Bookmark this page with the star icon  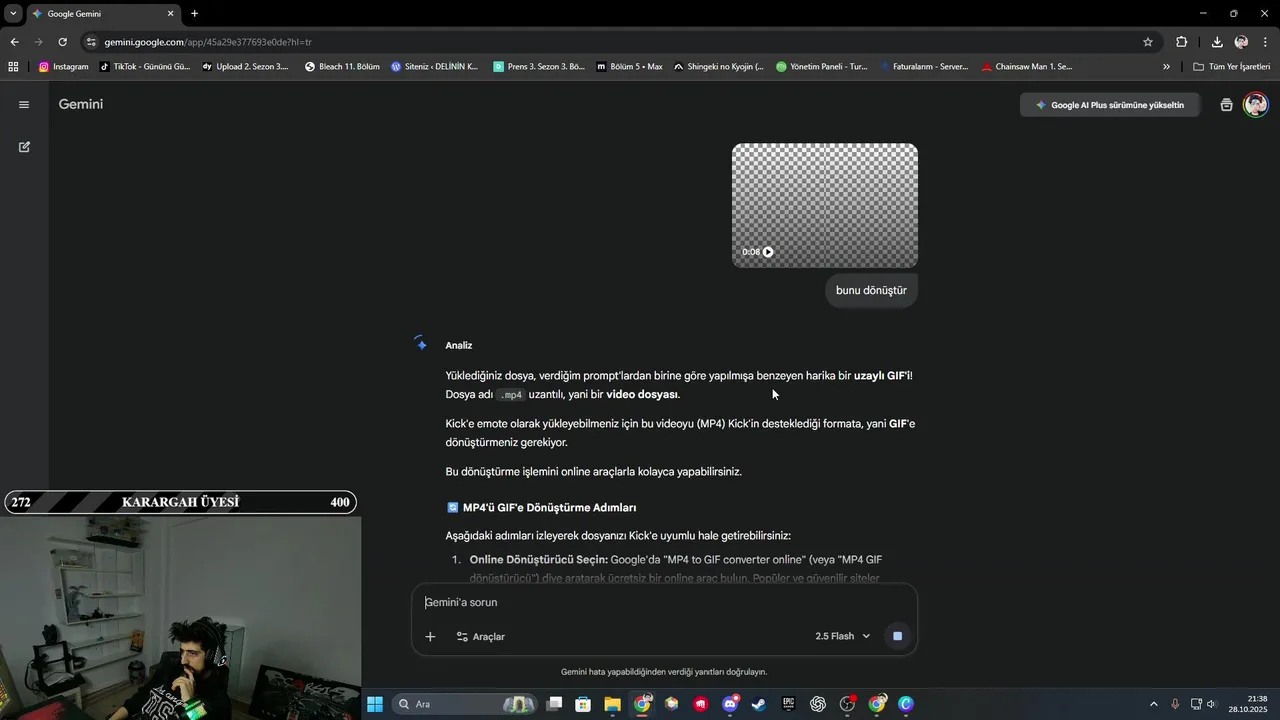coord(1148,42)
